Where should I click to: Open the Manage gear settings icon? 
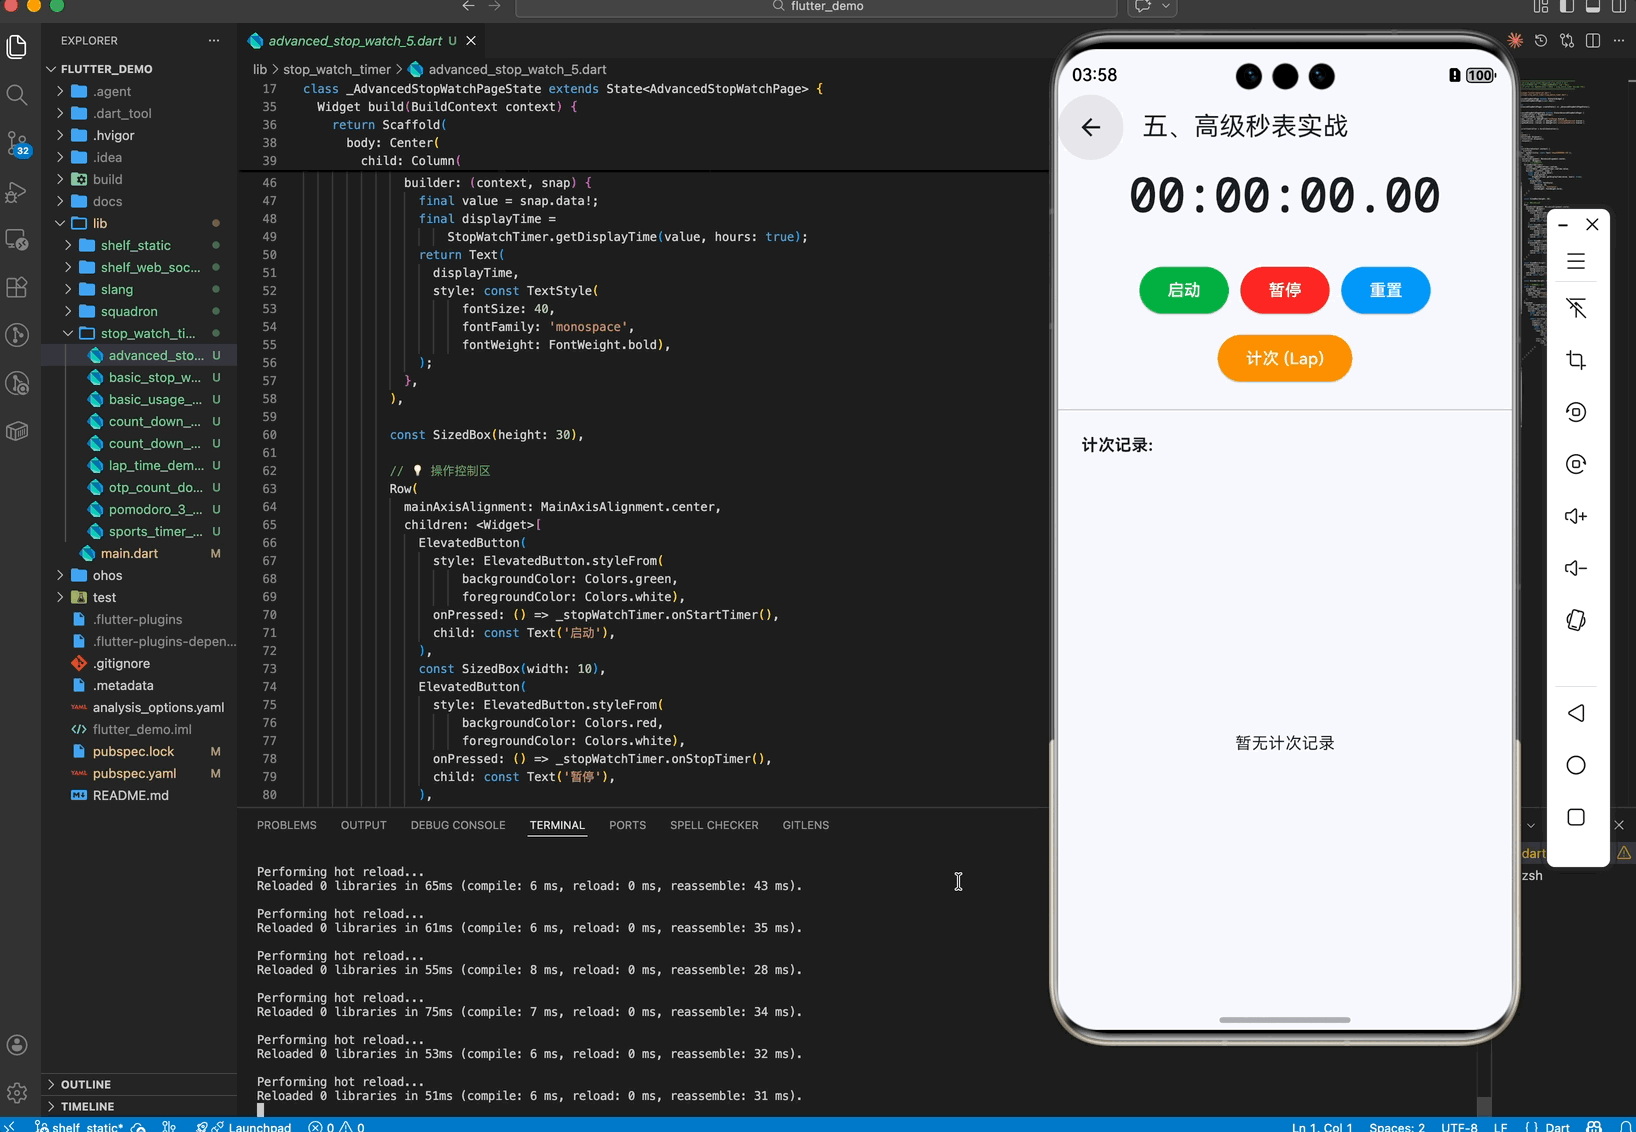point(17,1093)
